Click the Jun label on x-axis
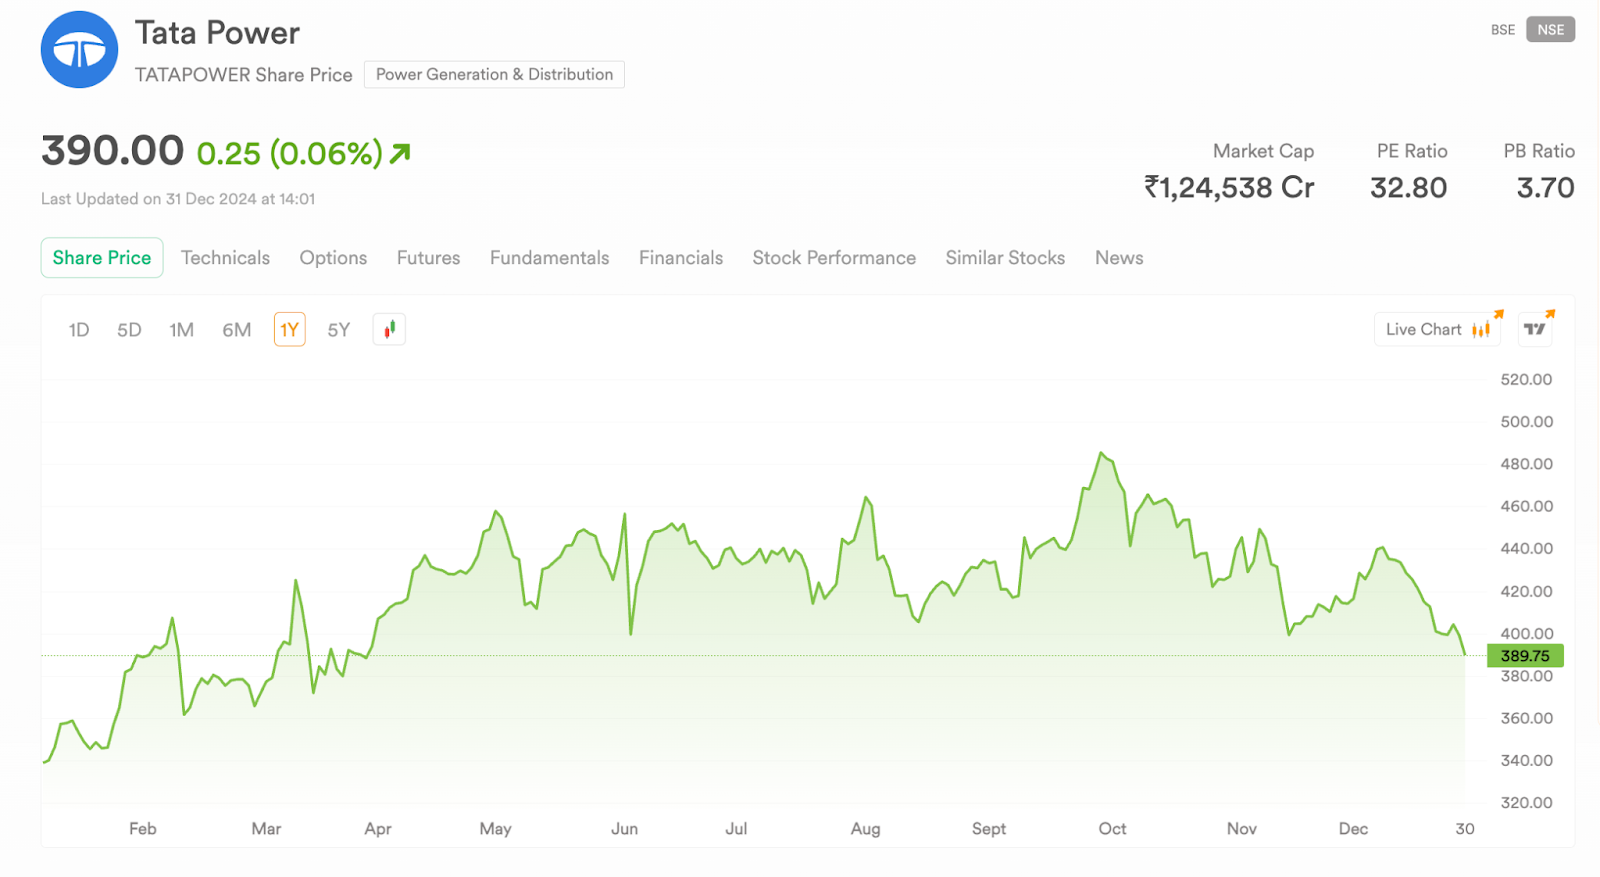The height and width of the screenshot is (877, 1600). (624, 829)
